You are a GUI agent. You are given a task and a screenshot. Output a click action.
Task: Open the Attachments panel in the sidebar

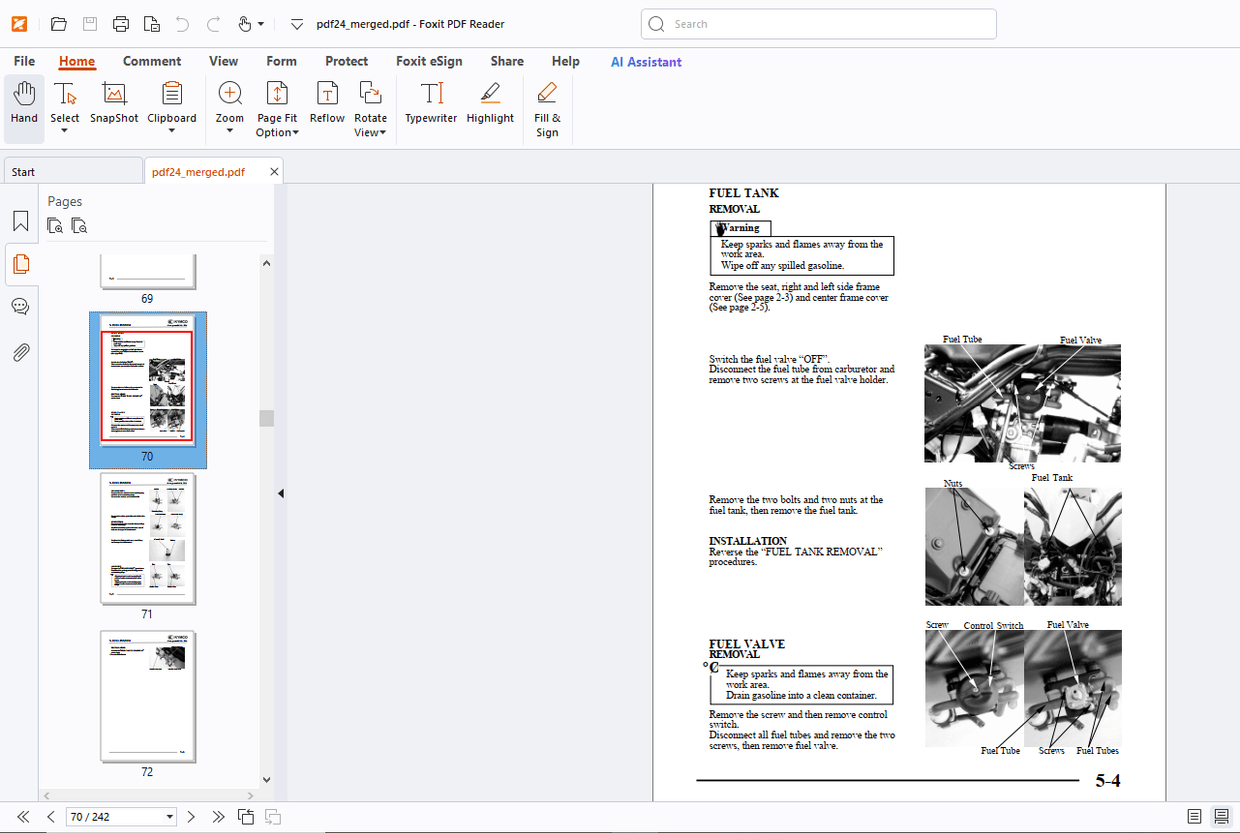click(x=20, y=351)
